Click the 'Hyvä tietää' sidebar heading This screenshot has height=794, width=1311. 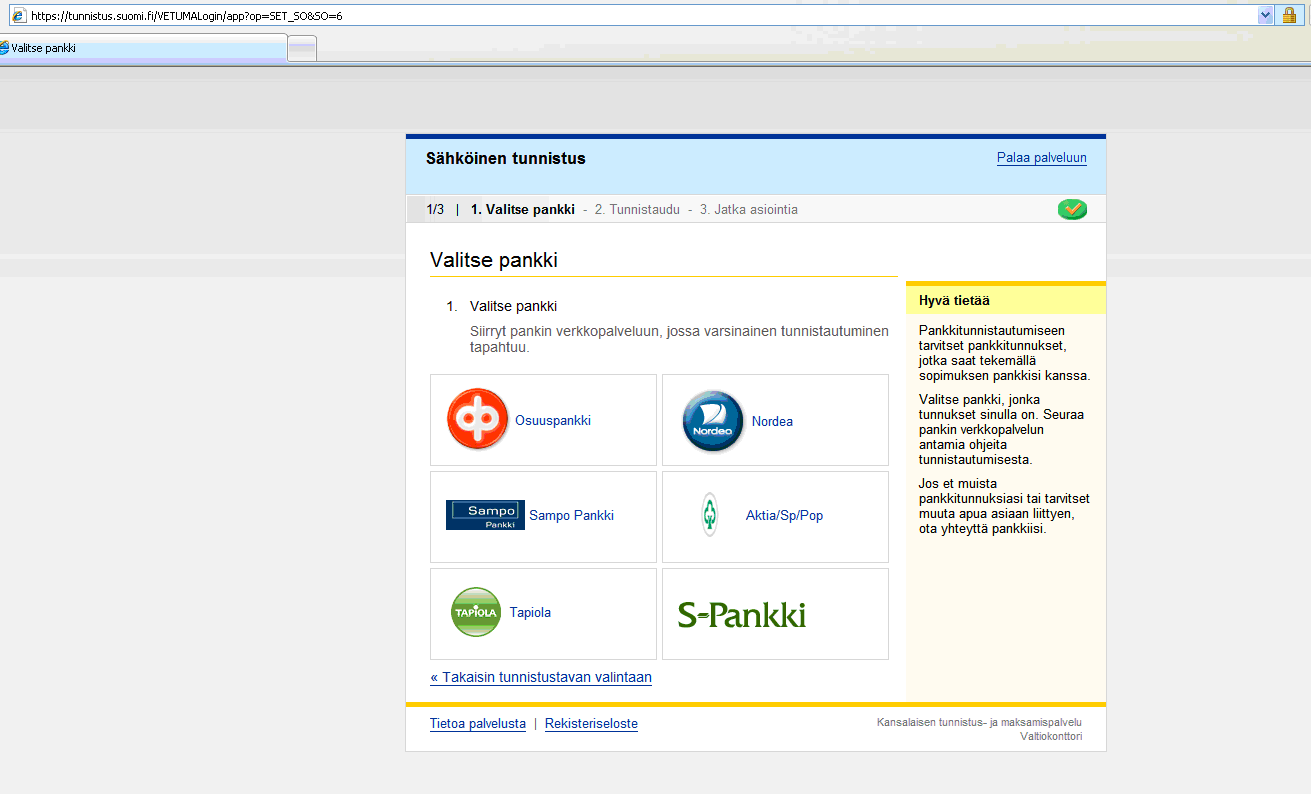tap(955, 300)
